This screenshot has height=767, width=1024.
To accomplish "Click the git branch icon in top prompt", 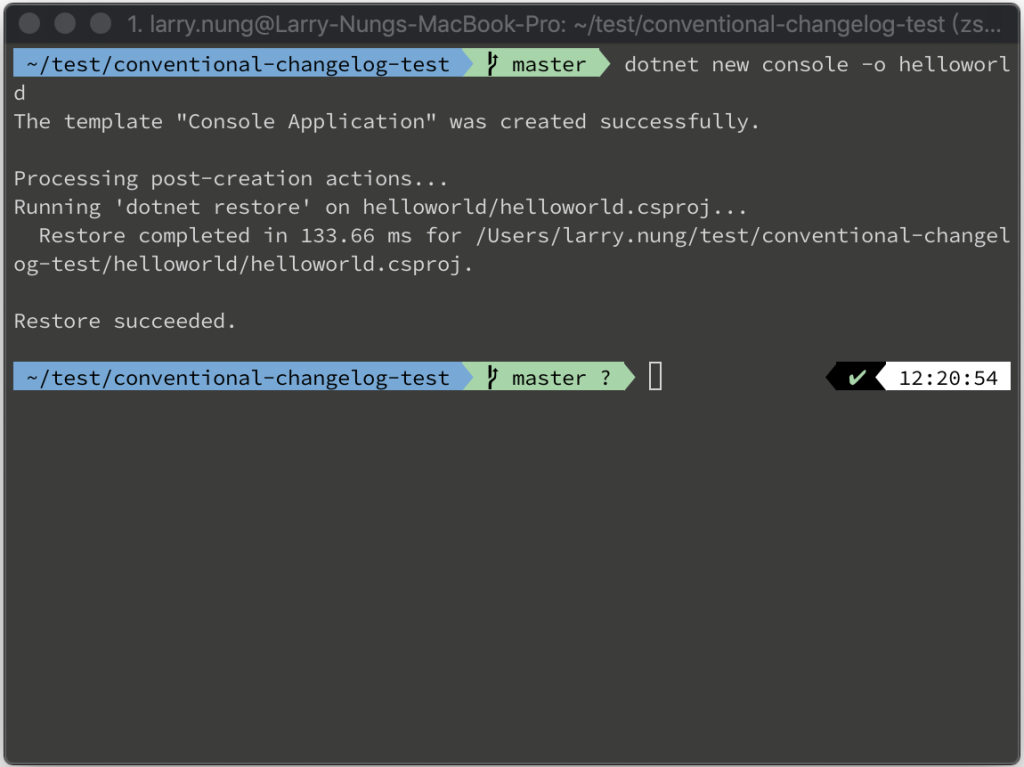I will coord(492,64).
